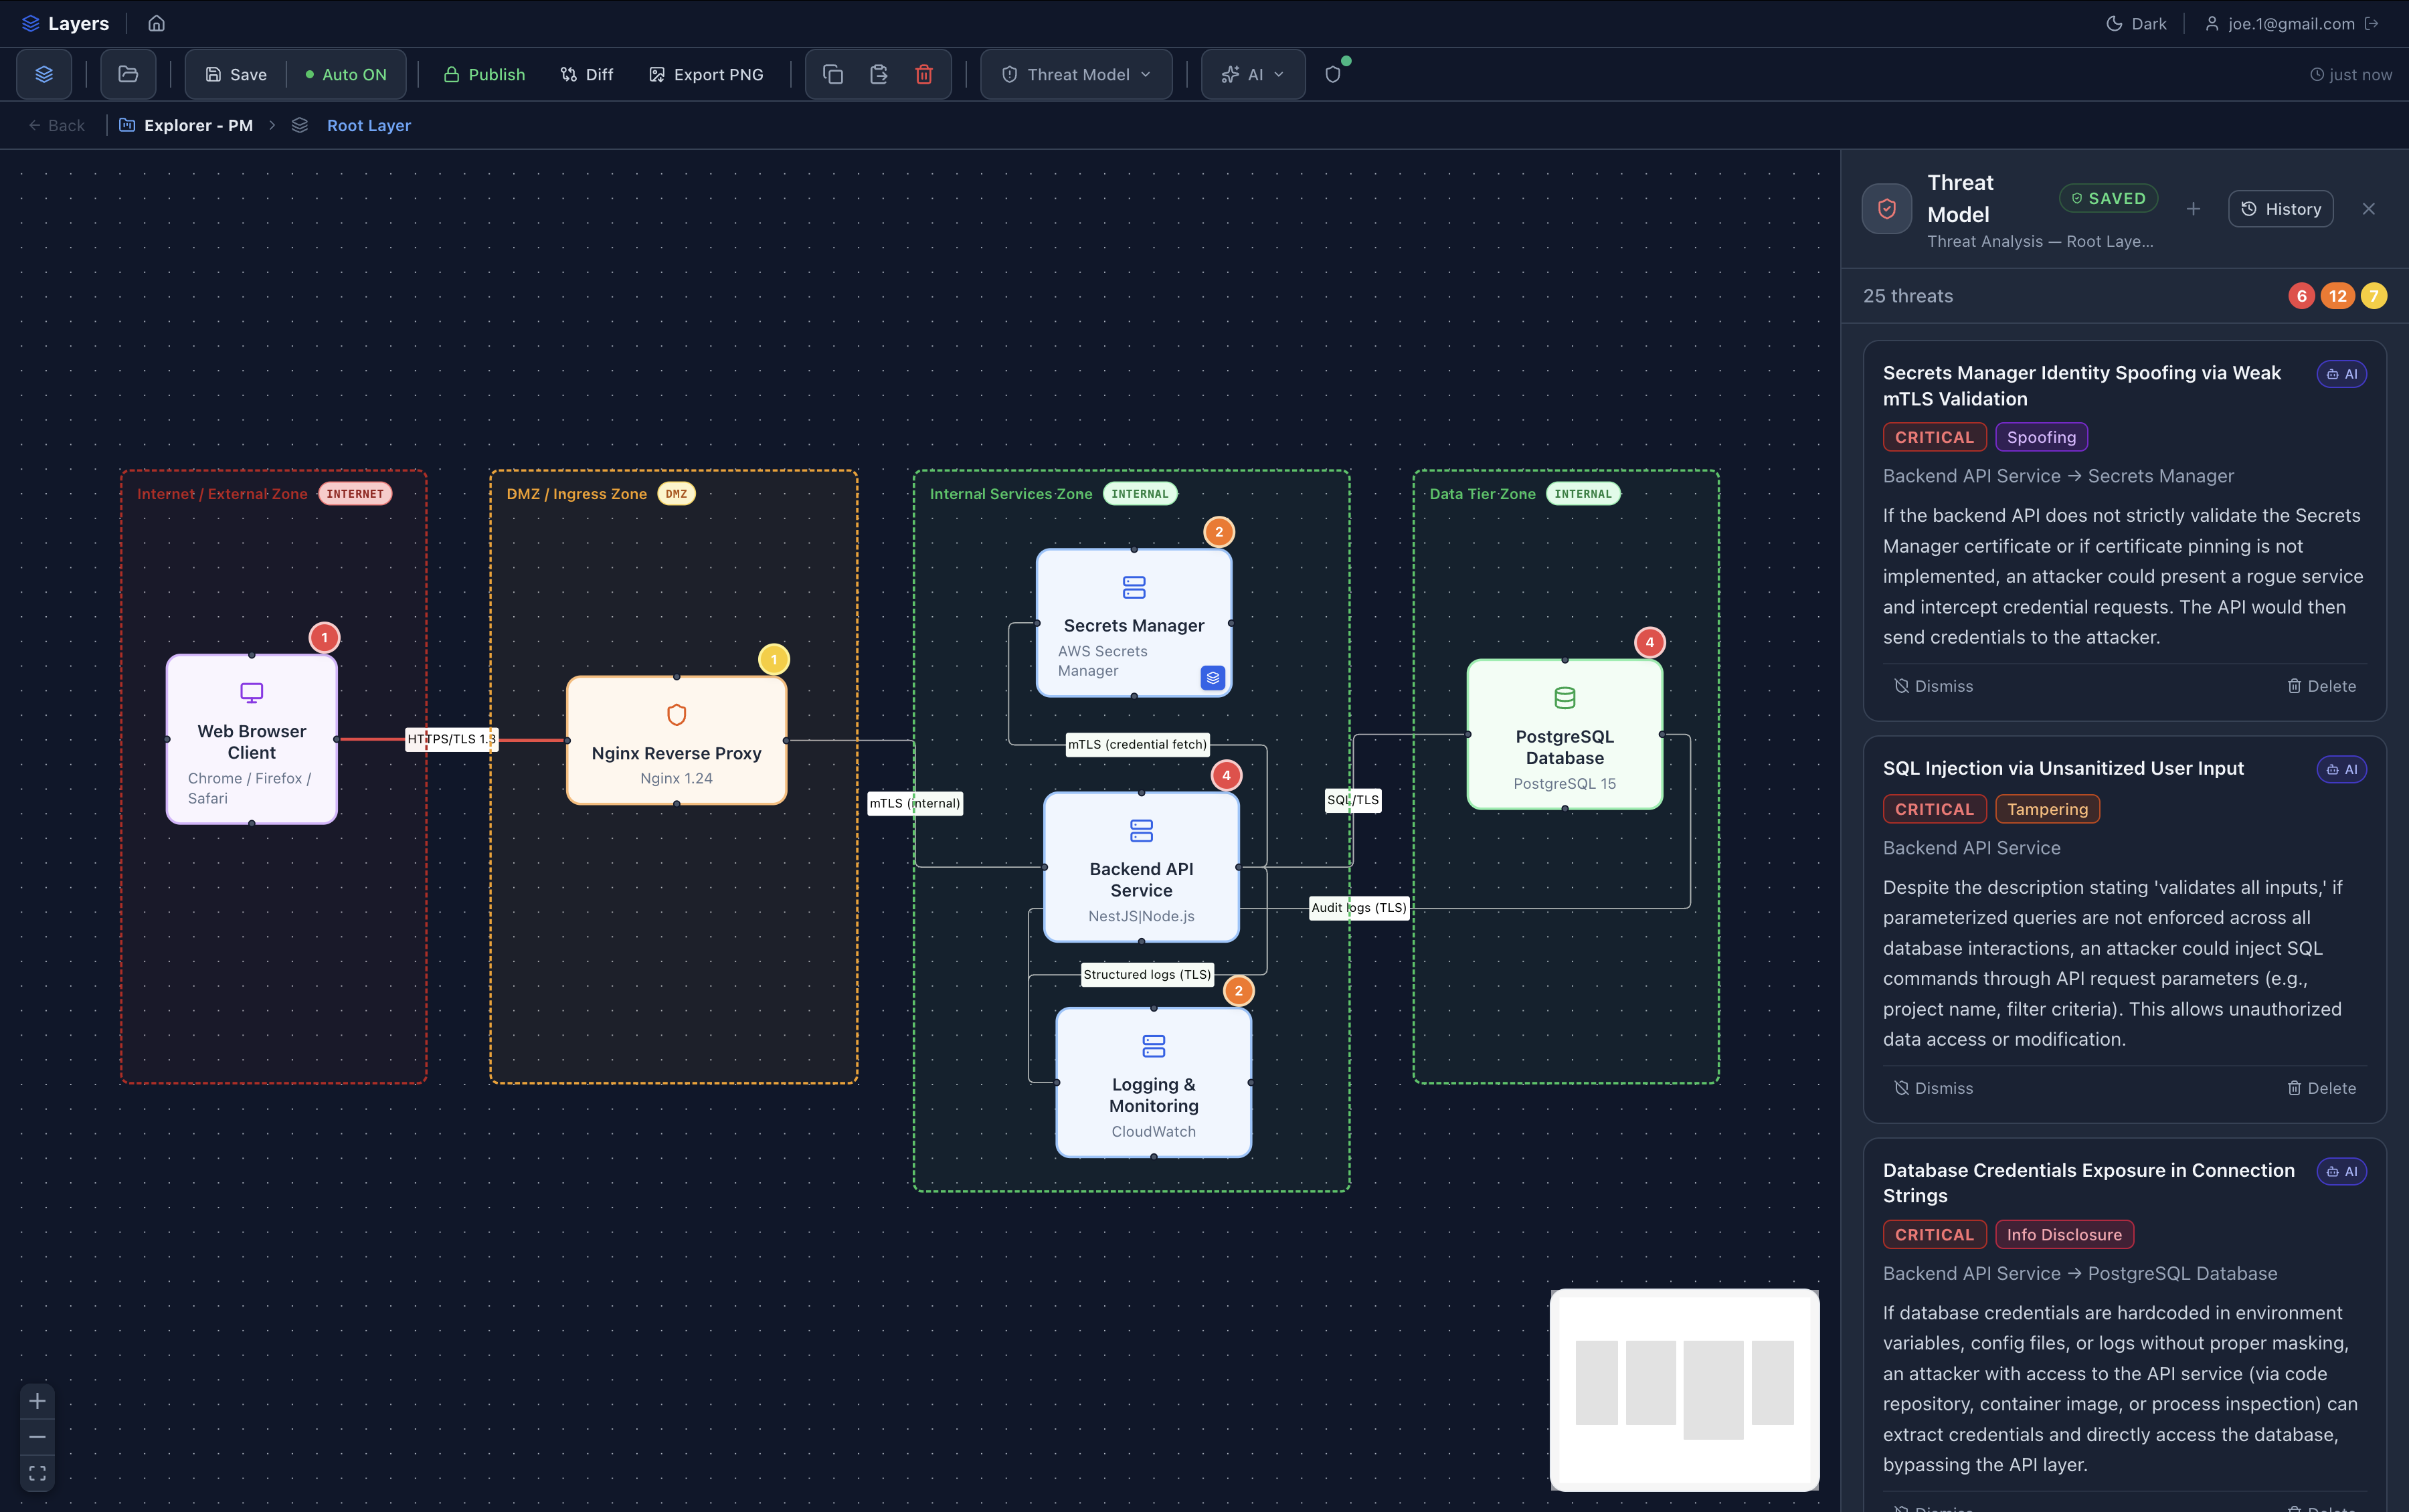Click threat badge 4 on Backend API Service
Image resolution: width=2409 pixels, height=1512 pixels.
pyautogui.click(x=1226, y=775)
